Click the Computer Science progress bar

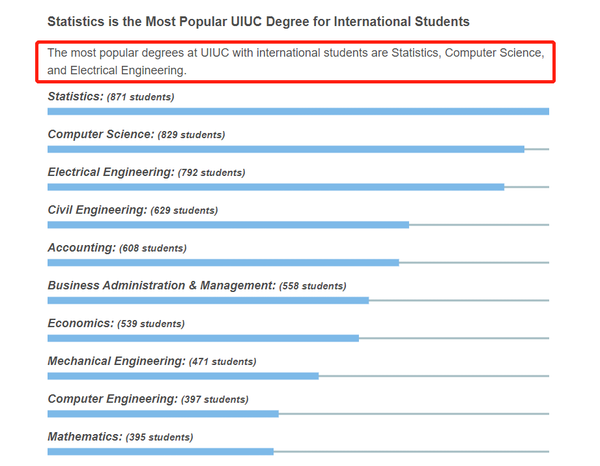pyautogui.click(x=286, y=149)
